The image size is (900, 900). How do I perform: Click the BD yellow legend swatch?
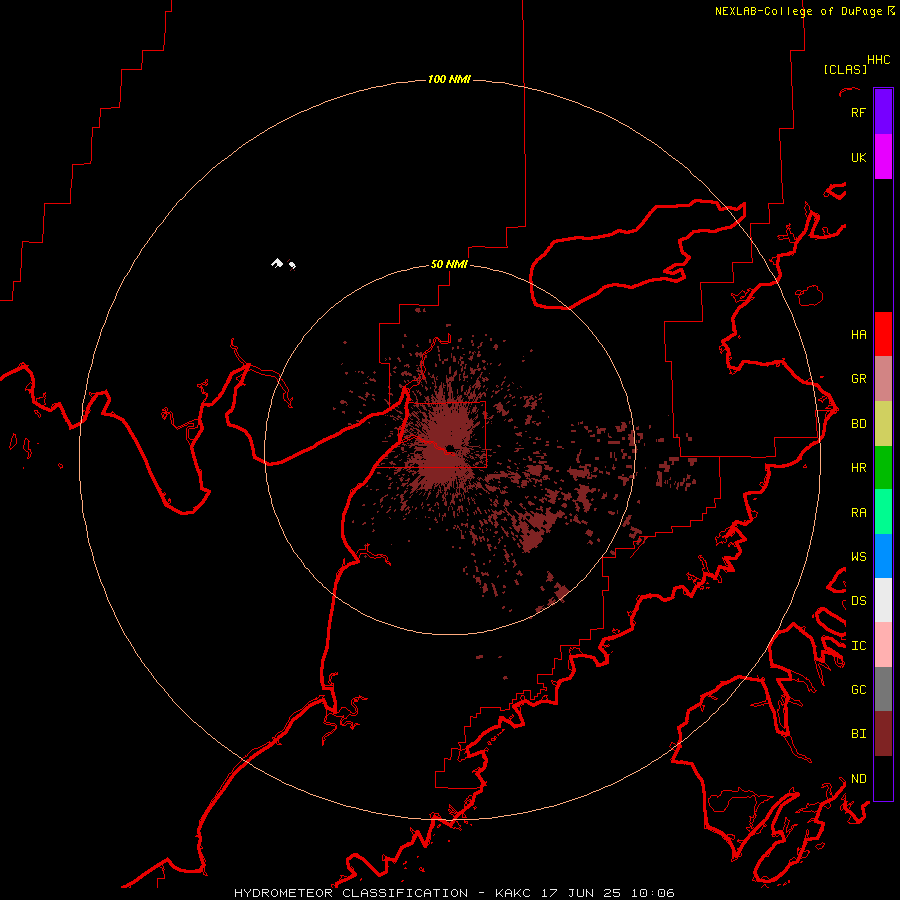tap(883, 424)
